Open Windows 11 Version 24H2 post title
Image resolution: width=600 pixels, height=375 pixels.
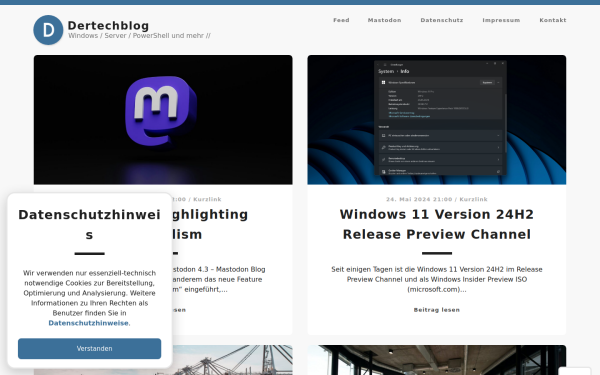[437, 224]
